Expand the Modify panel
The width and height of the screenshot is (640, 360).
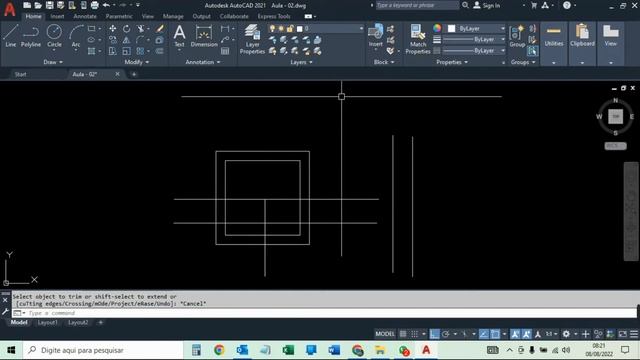[137, 62]
